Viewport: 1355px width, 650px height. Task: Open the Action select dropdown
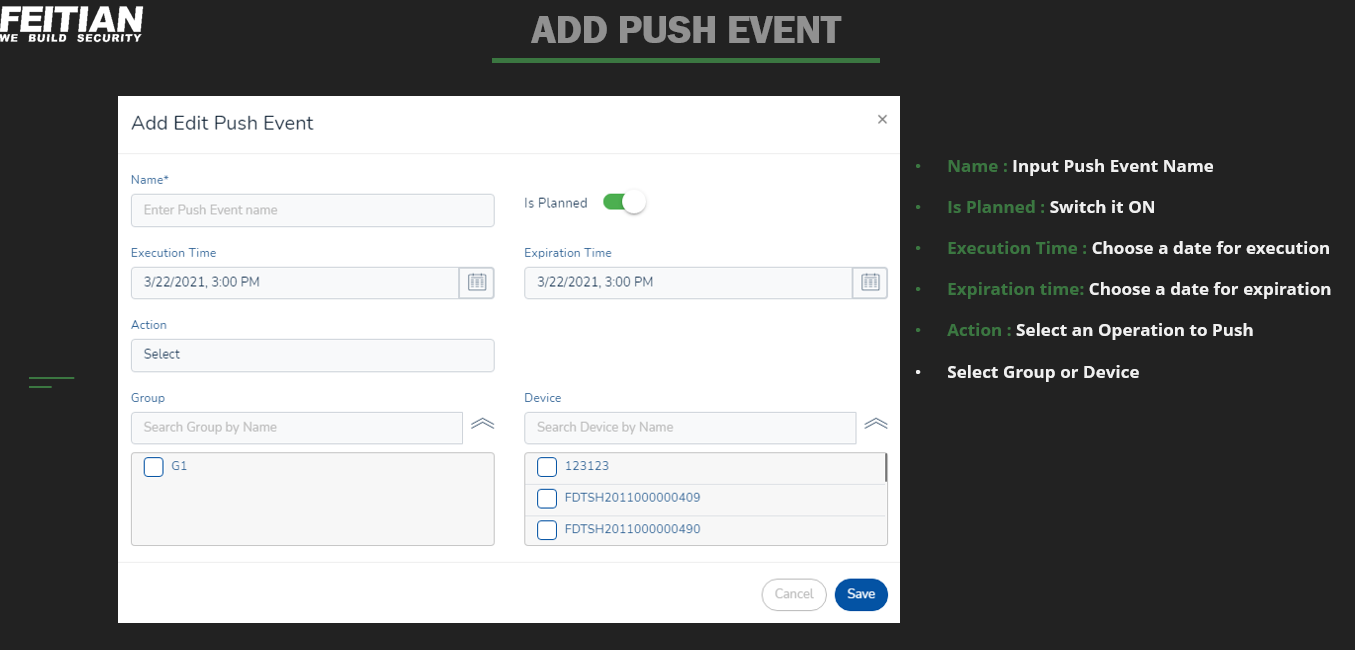click(312, 355)
